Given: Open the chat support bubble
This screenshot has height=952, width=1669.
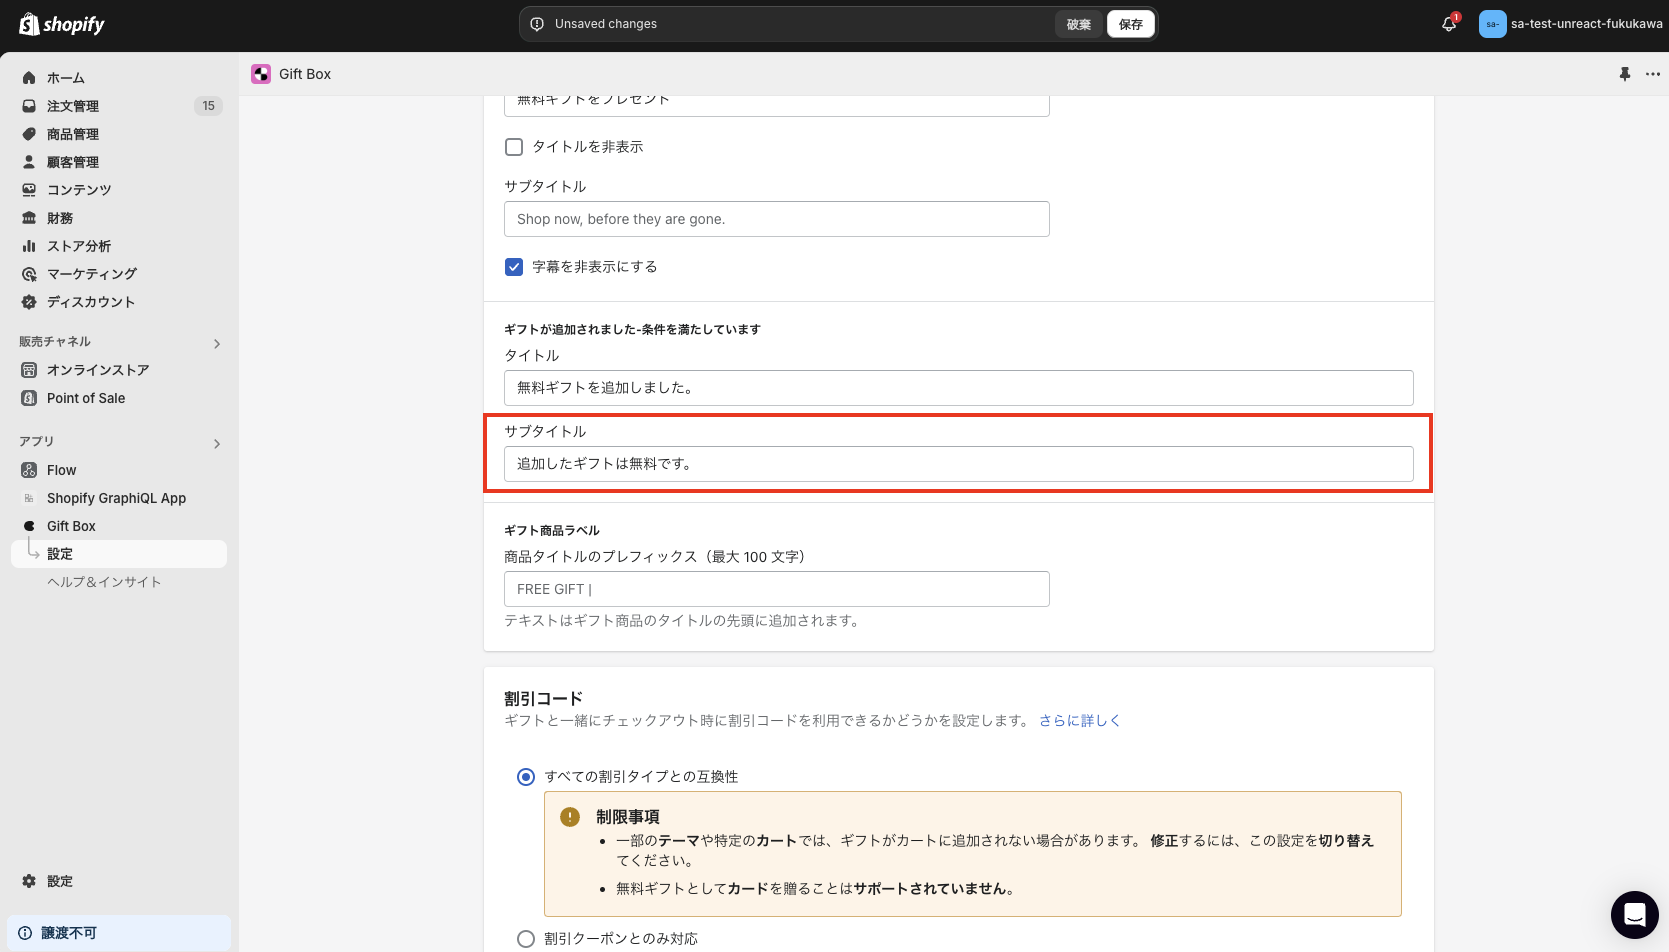Looking at the screenshot, I should (x=1634, y=914).
